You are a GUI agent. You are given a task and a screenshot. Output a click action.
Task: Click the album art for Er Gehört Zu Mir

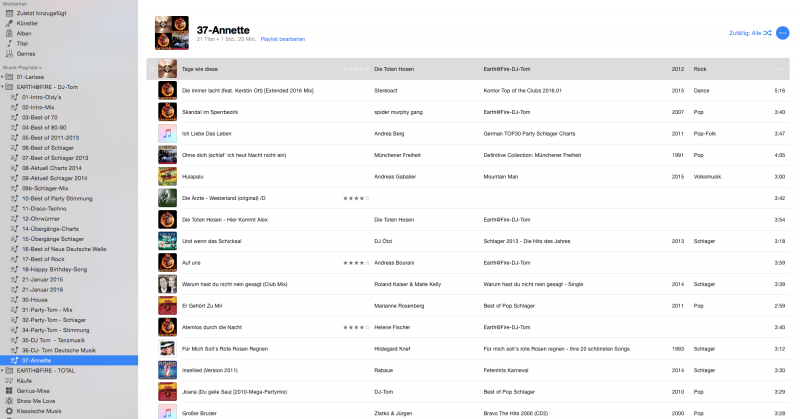167,306
